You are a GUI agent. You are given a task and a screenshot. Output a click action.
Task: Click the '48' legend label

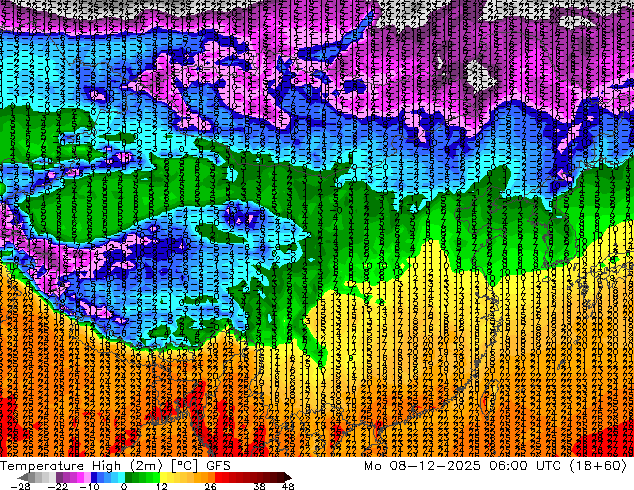288,486
